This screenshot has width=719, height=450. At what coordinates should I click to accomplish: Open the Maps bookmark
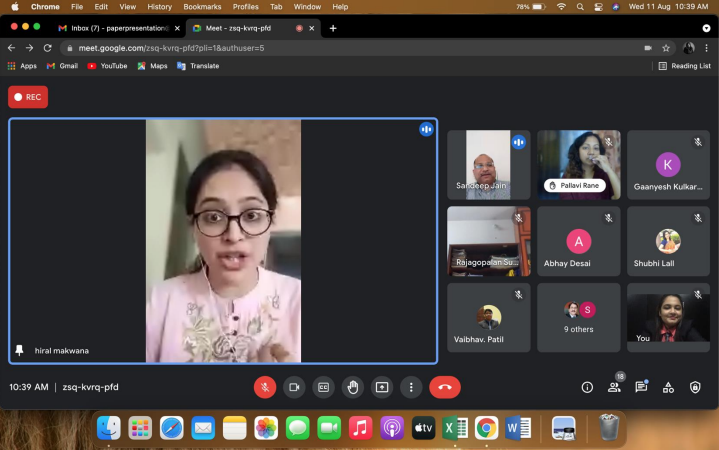152,66
